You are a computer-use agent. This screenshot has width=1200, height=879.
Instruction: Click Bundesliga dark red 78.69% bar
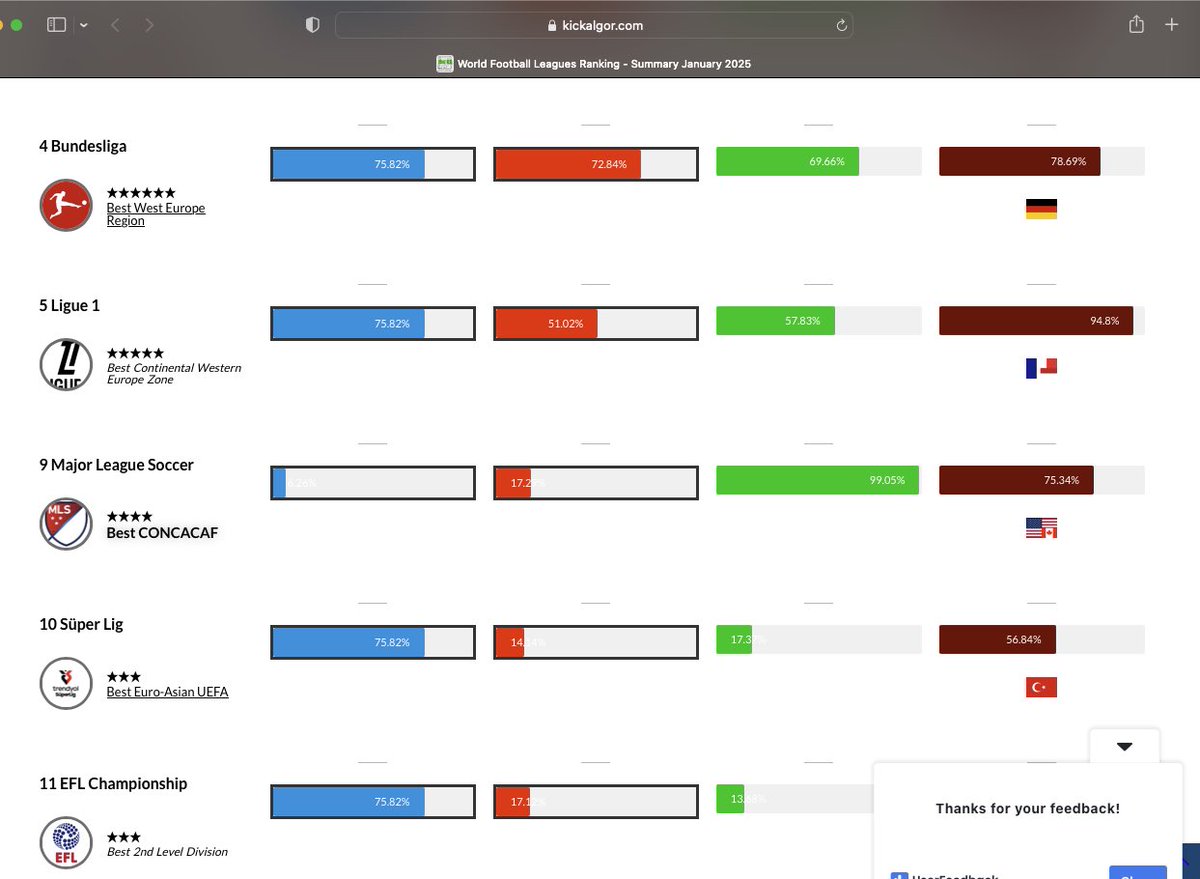click(1042, 161)
